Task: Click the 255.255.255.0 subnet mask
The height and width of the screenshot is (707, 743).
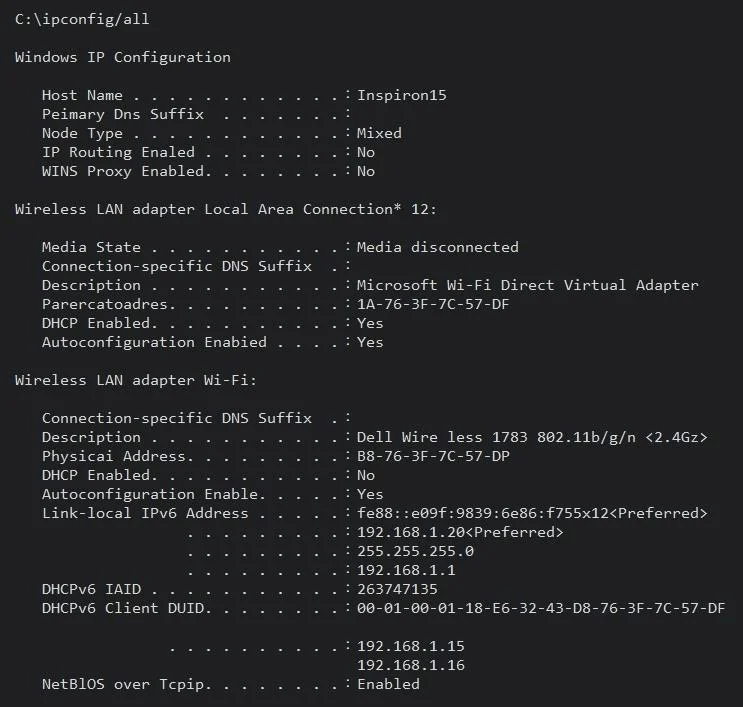Action: coord(415,551)
